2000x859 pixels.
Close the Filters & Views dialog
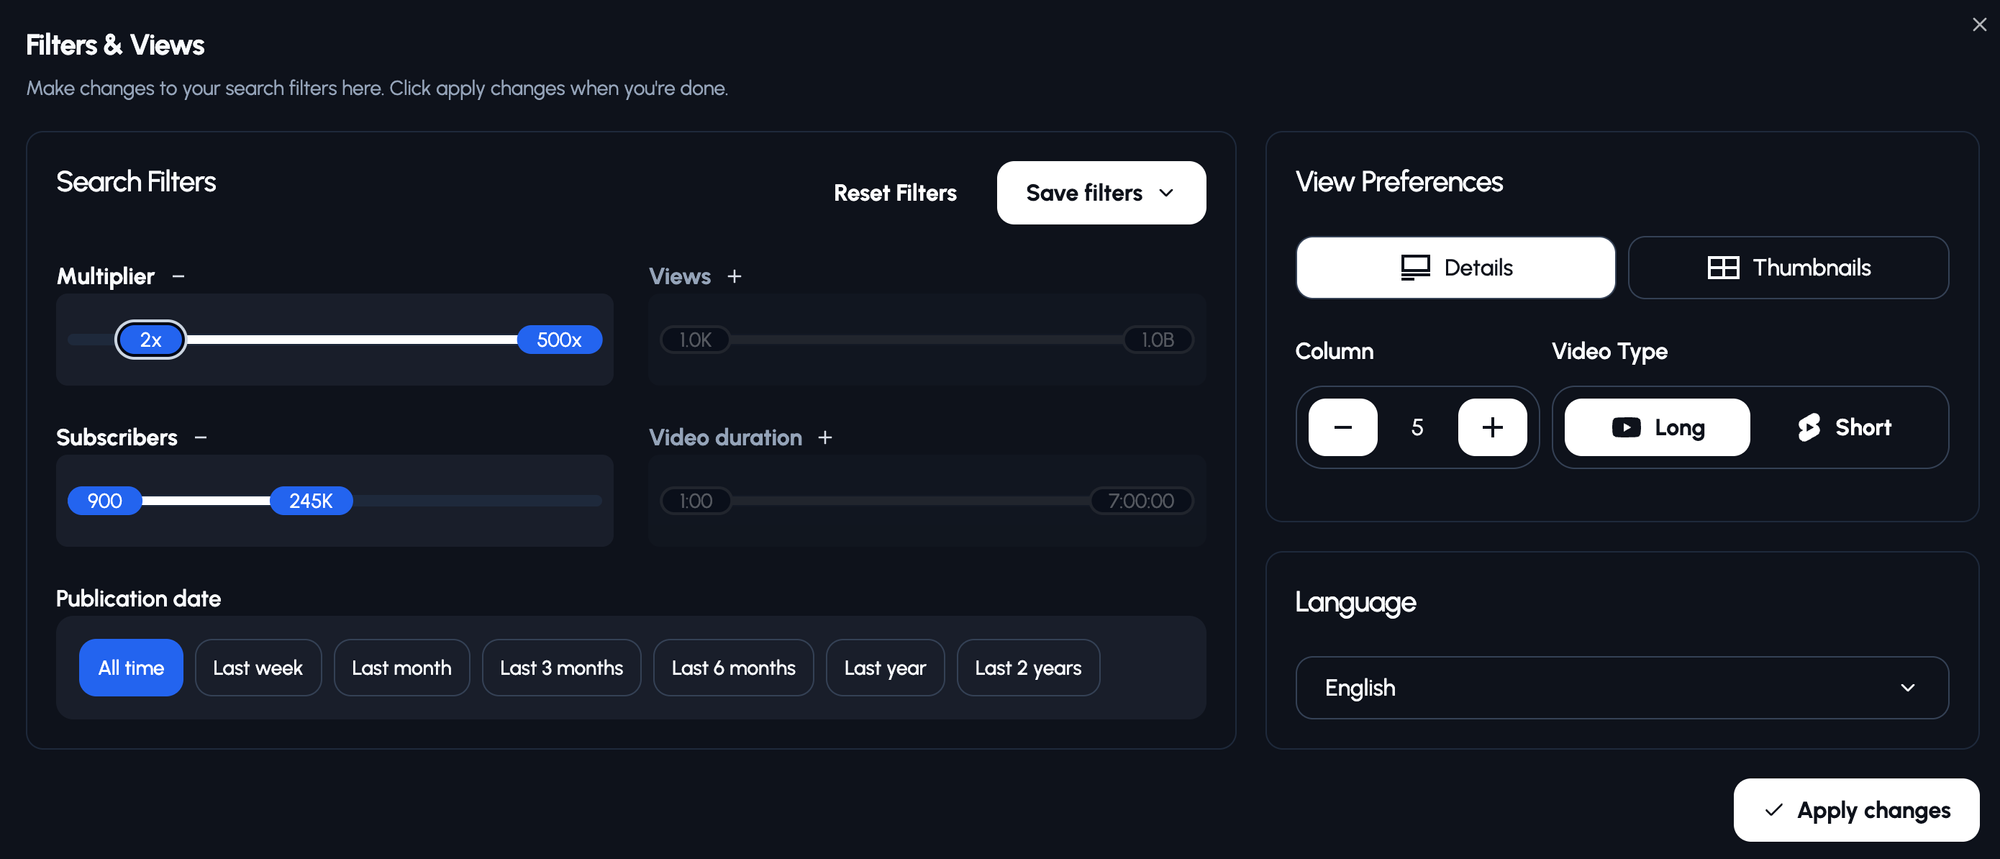(x=1979, y=25)
